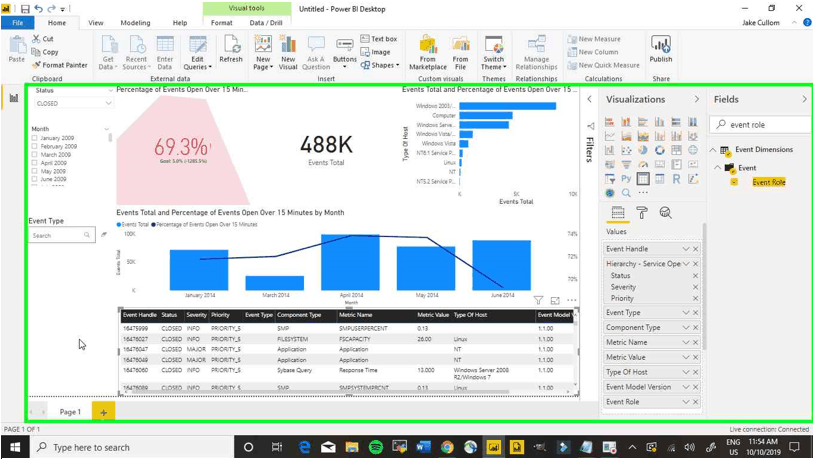Open the File menu
This screenshot has height=459, width=813.
[18, 23]
